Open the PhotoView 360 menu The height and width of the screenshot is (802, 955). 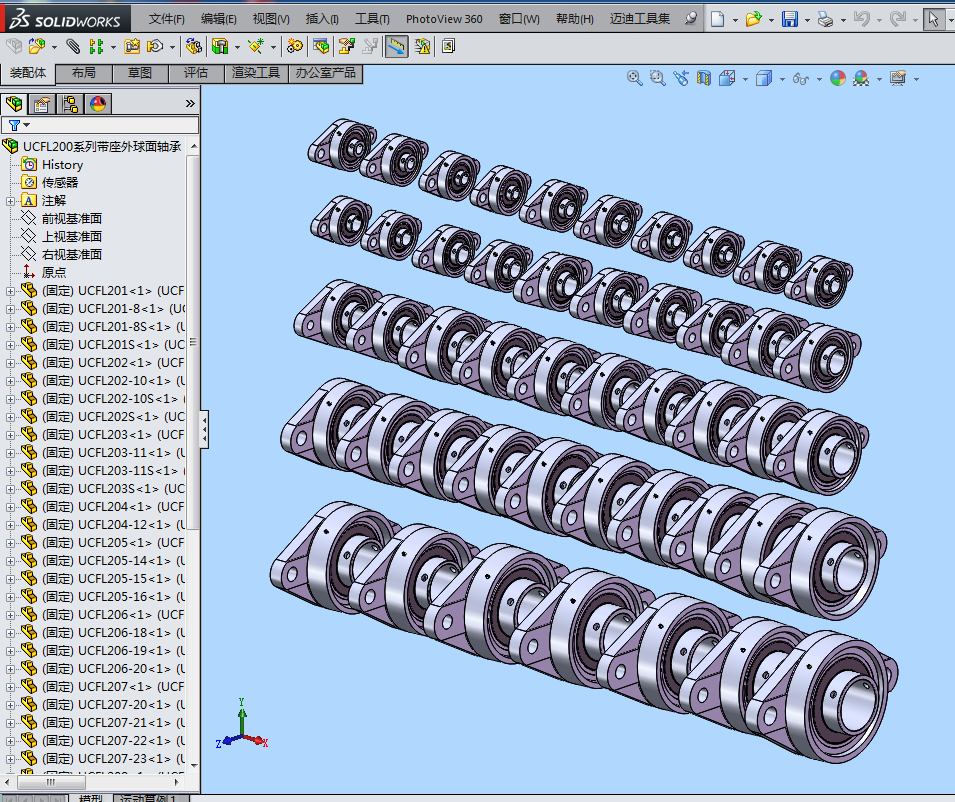pos(444,19)
